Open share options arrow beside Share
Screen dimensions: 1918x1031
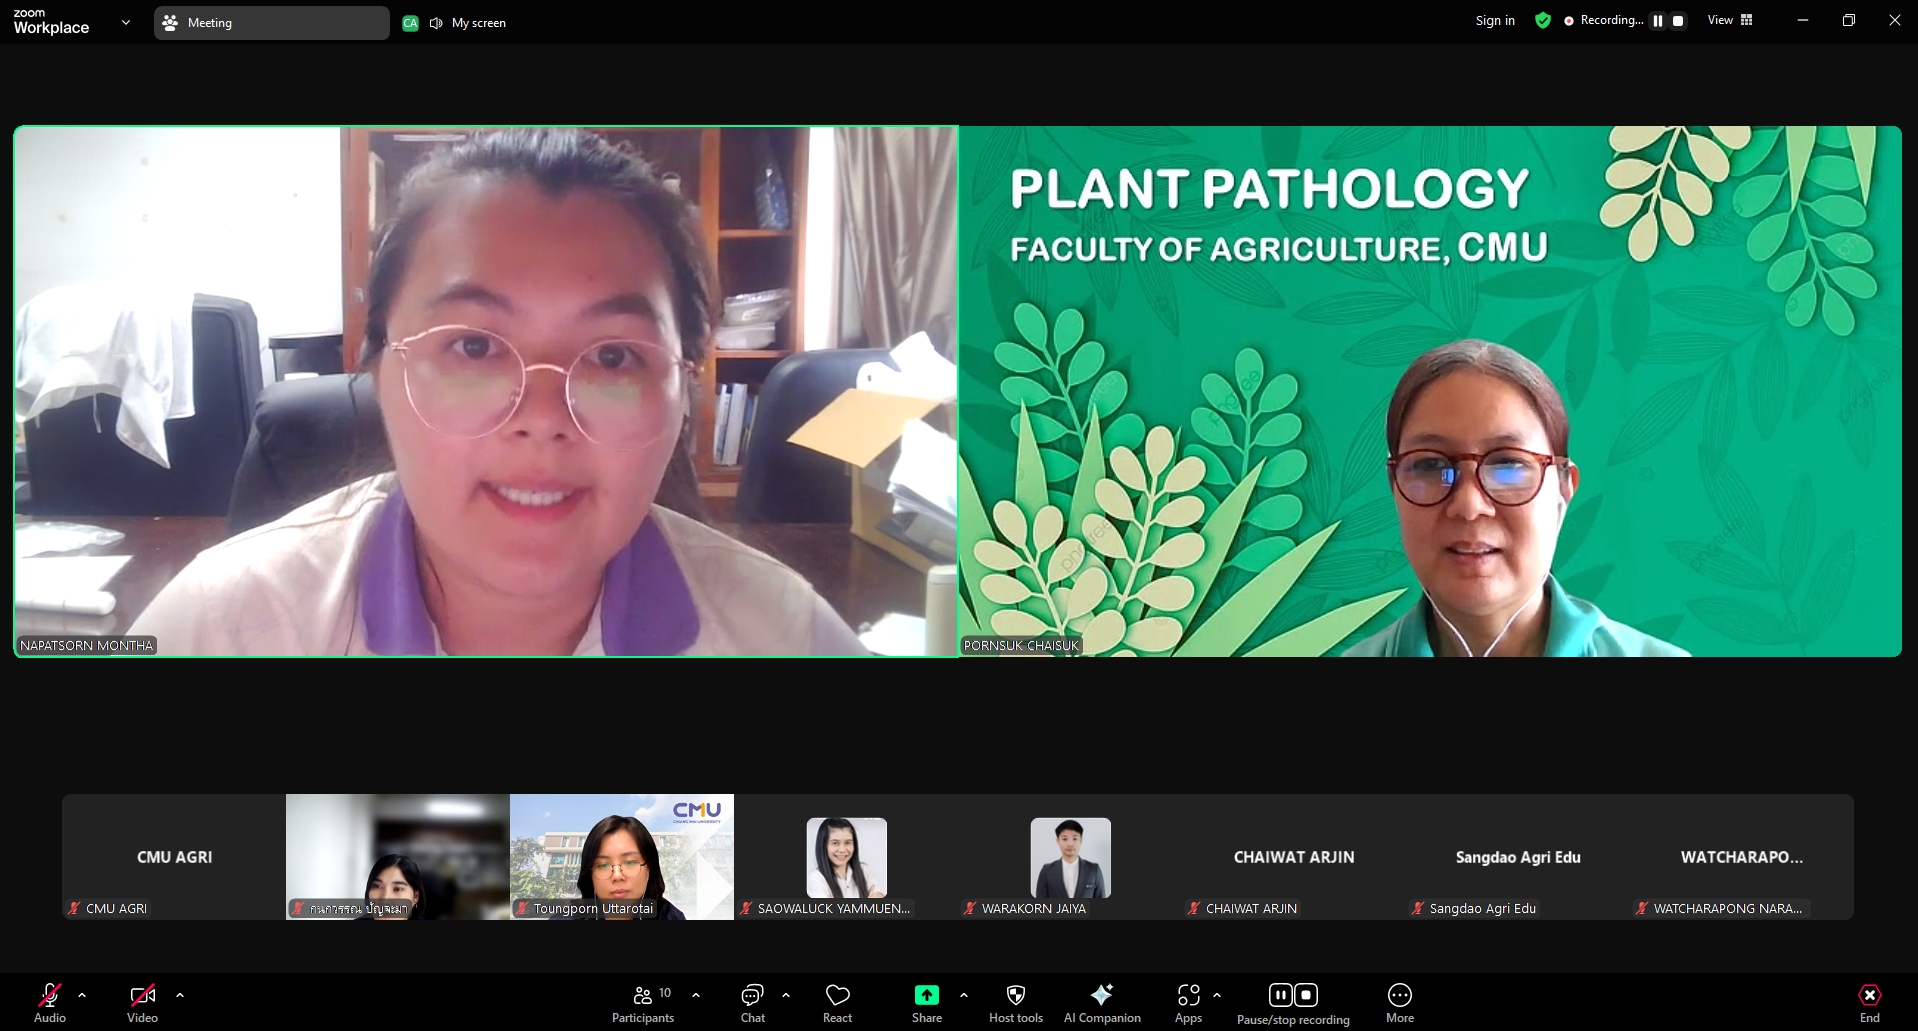(964, 995)
